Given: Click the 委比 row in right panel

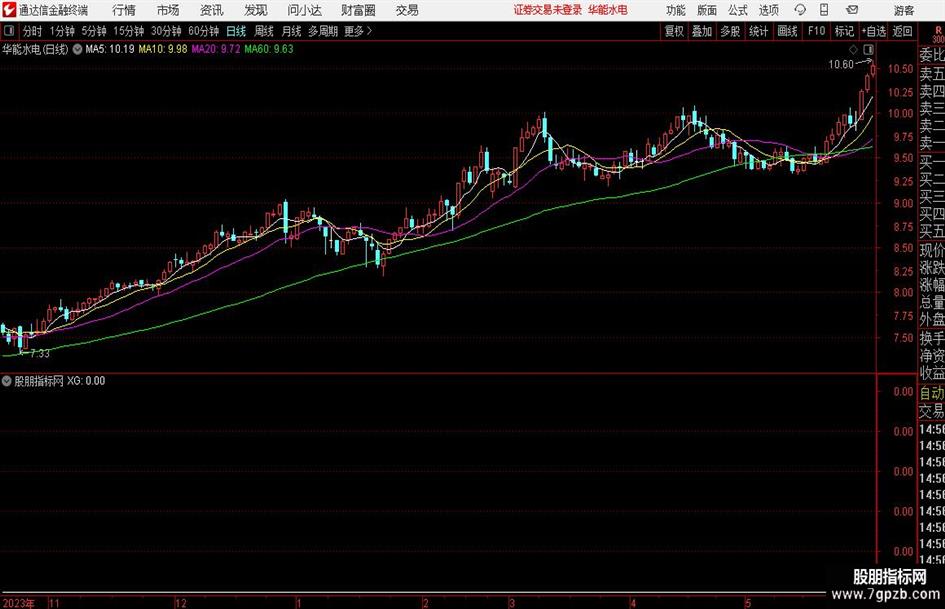Looking at the screenshot, I should (932, 55).
